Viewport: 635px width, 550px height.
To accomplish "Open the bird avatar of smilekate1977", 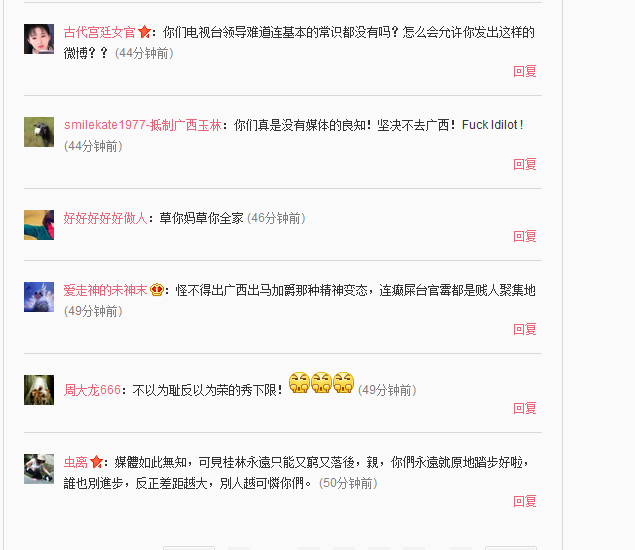I will tap(39, 132).
